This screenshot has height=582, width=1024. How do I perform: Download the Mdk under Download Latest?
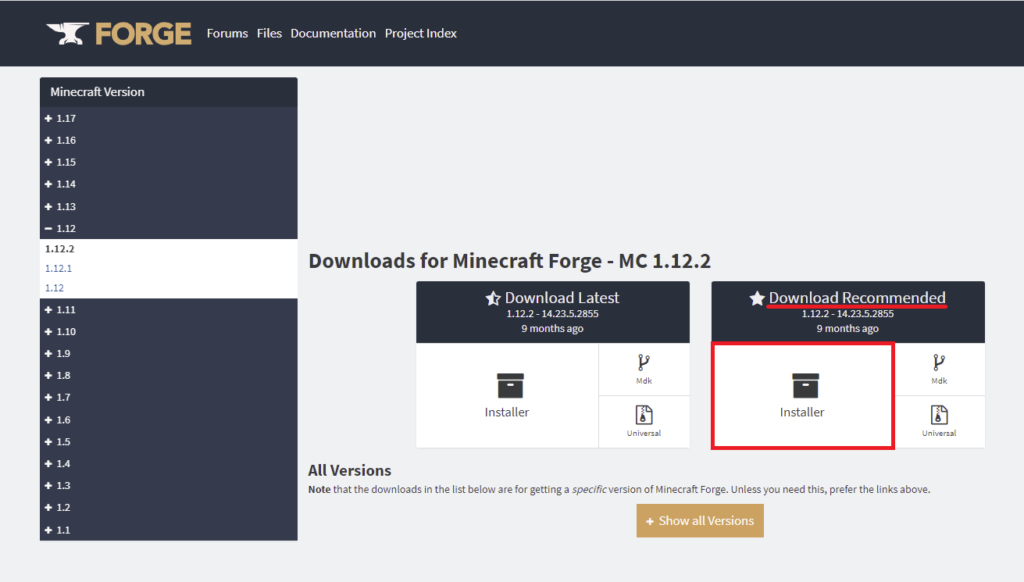[x=644, y=369]
